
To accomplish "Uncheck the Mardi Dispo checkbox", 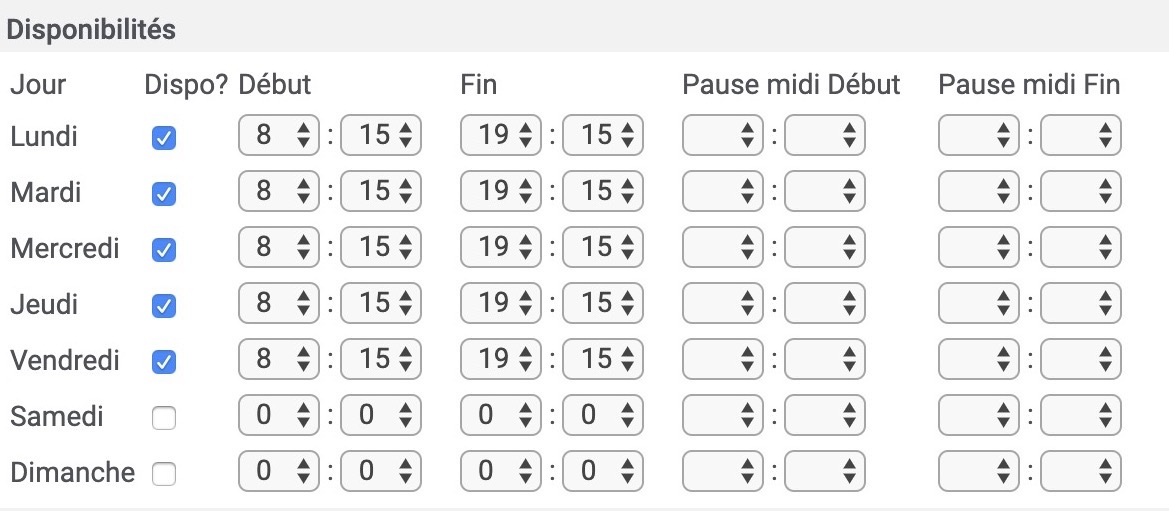I will pyautogui.click(x=164, y=194).
